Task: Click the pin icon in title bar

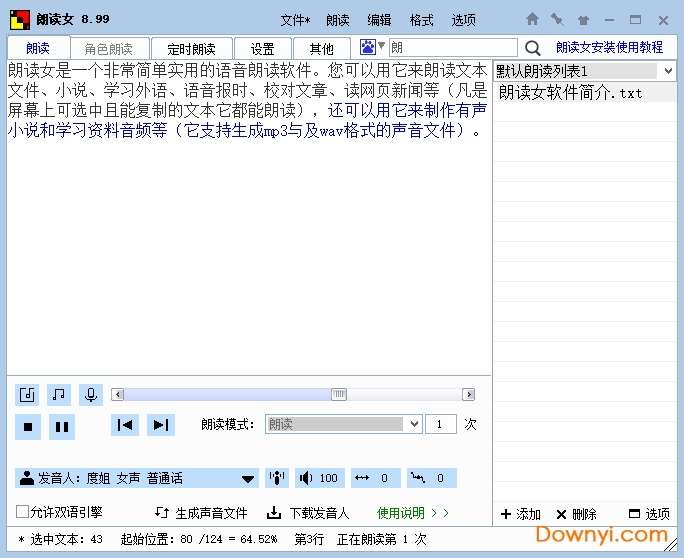Action: point(557,19)
